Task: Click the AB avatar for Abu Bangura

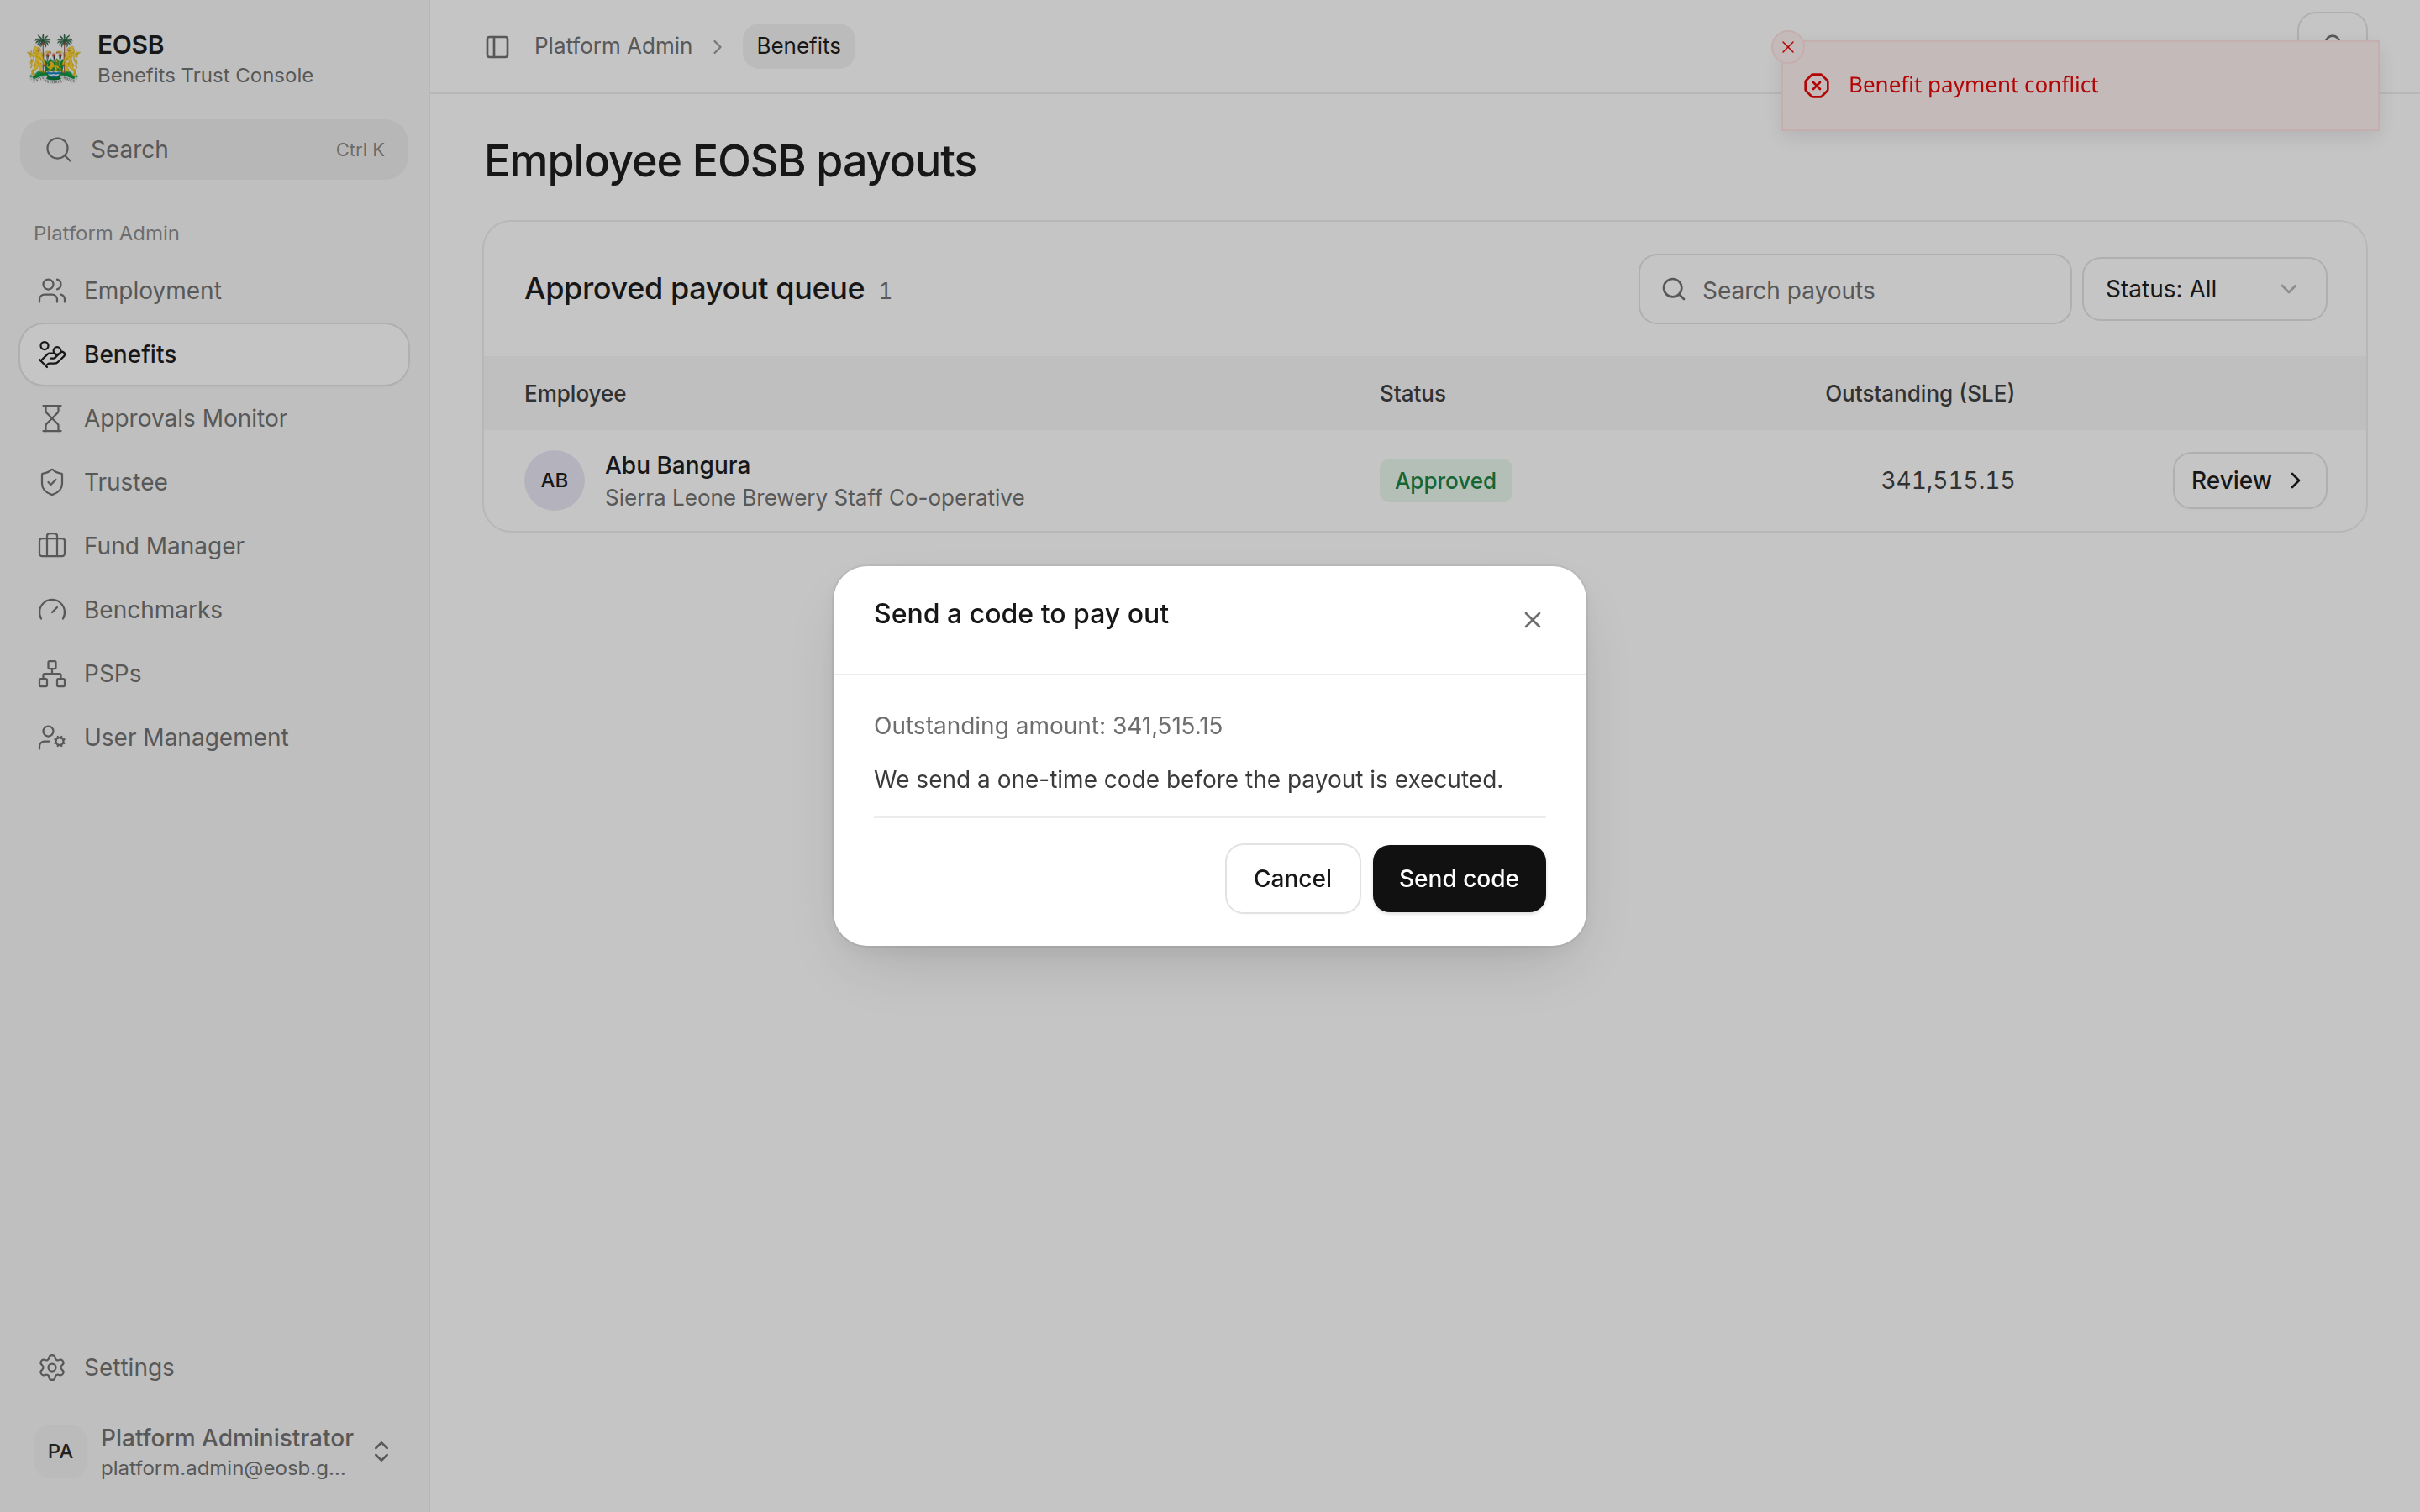Action: [x=554, y=481]
